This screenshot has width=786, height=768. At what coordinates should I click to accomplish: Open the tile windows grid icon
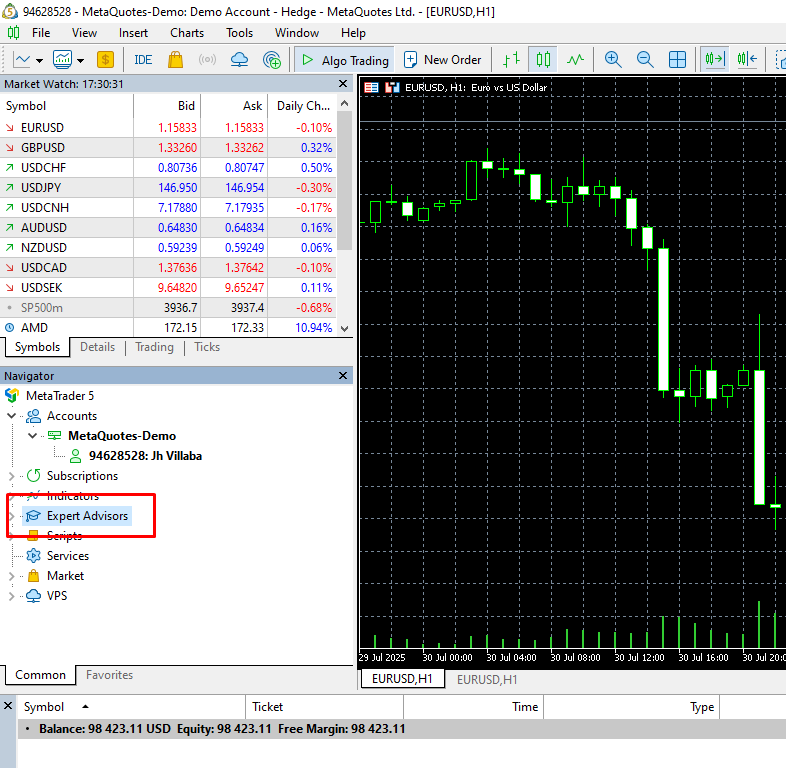coord(677,59)
